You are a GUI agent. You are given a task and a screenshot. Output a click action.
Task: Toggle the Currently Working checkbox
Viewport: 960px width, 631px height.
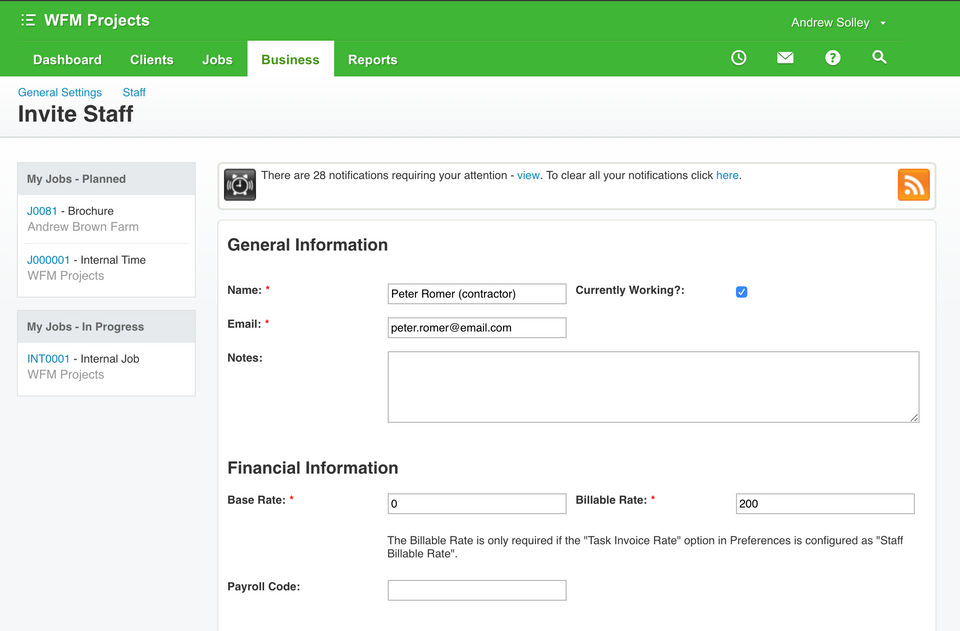coord(741,292)
